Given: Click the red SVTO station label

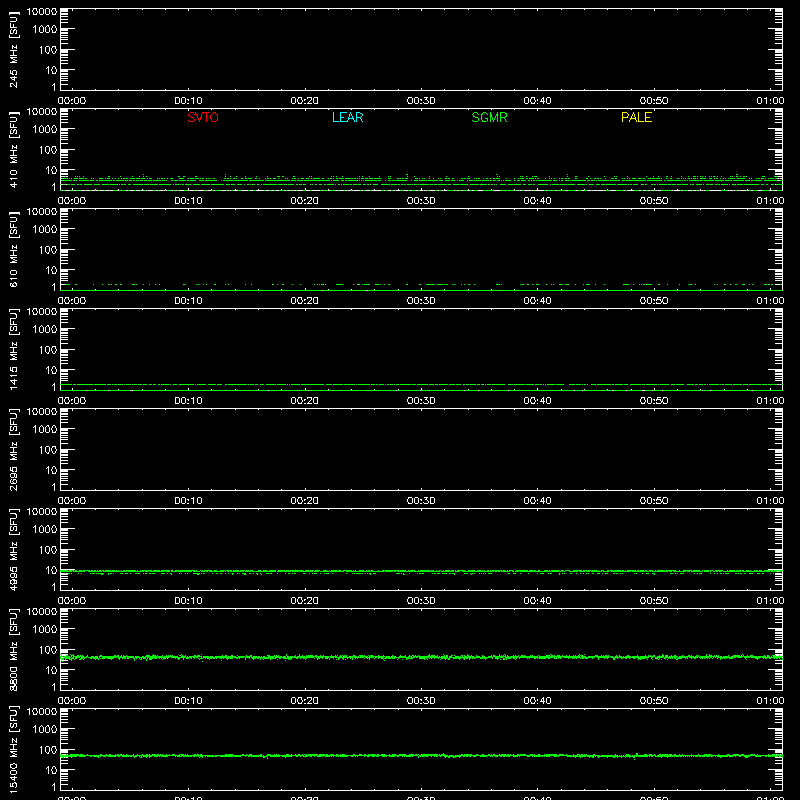Looking at the screenshot, I should point(203,117).
